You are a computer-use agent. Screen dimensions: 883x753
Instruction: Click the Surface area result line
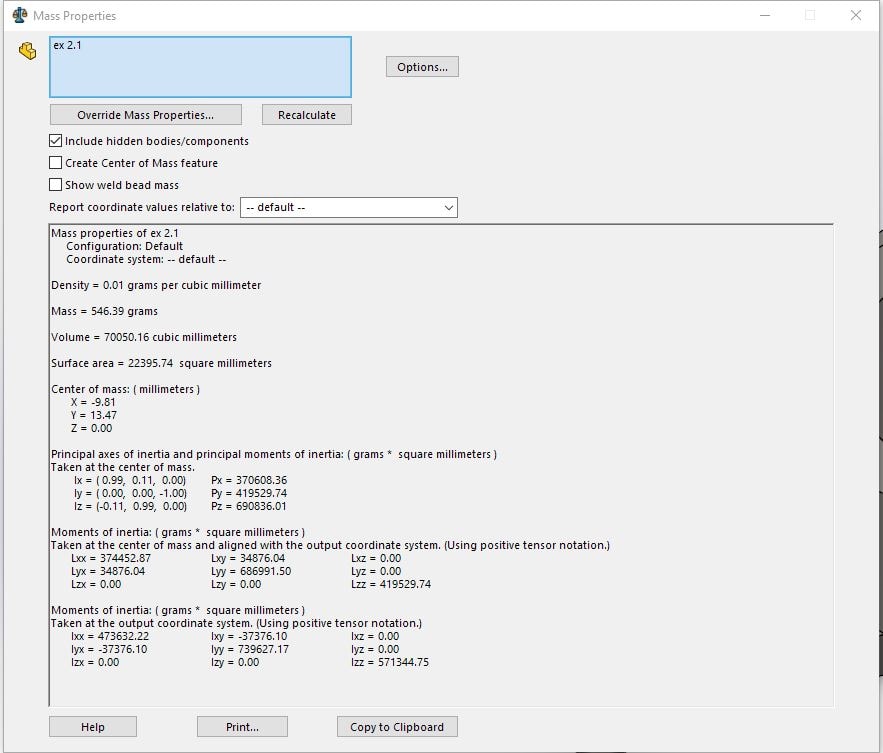click(x=162, y=363)
